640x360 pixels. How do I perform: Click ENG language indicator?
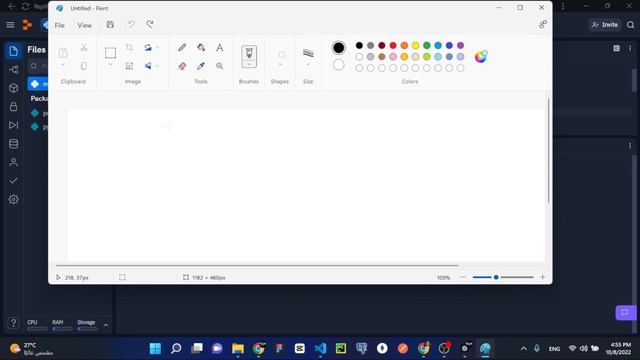[x=554, y=349]
